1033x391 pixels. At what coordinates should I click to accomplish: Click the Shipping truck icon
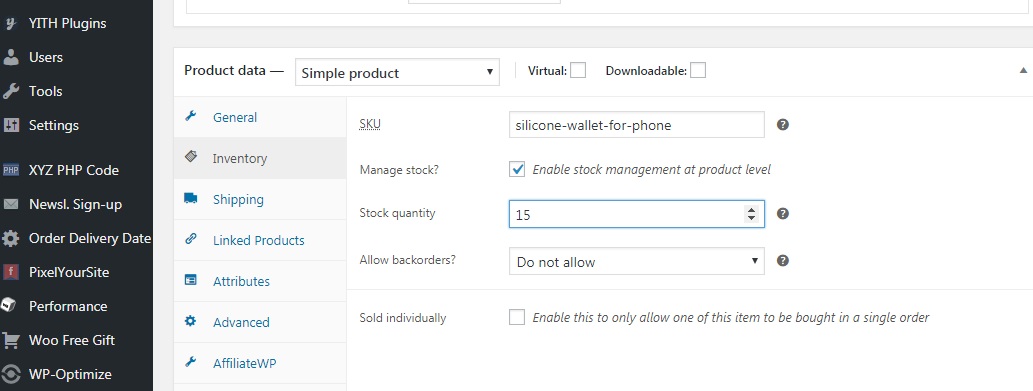point(190,198)
